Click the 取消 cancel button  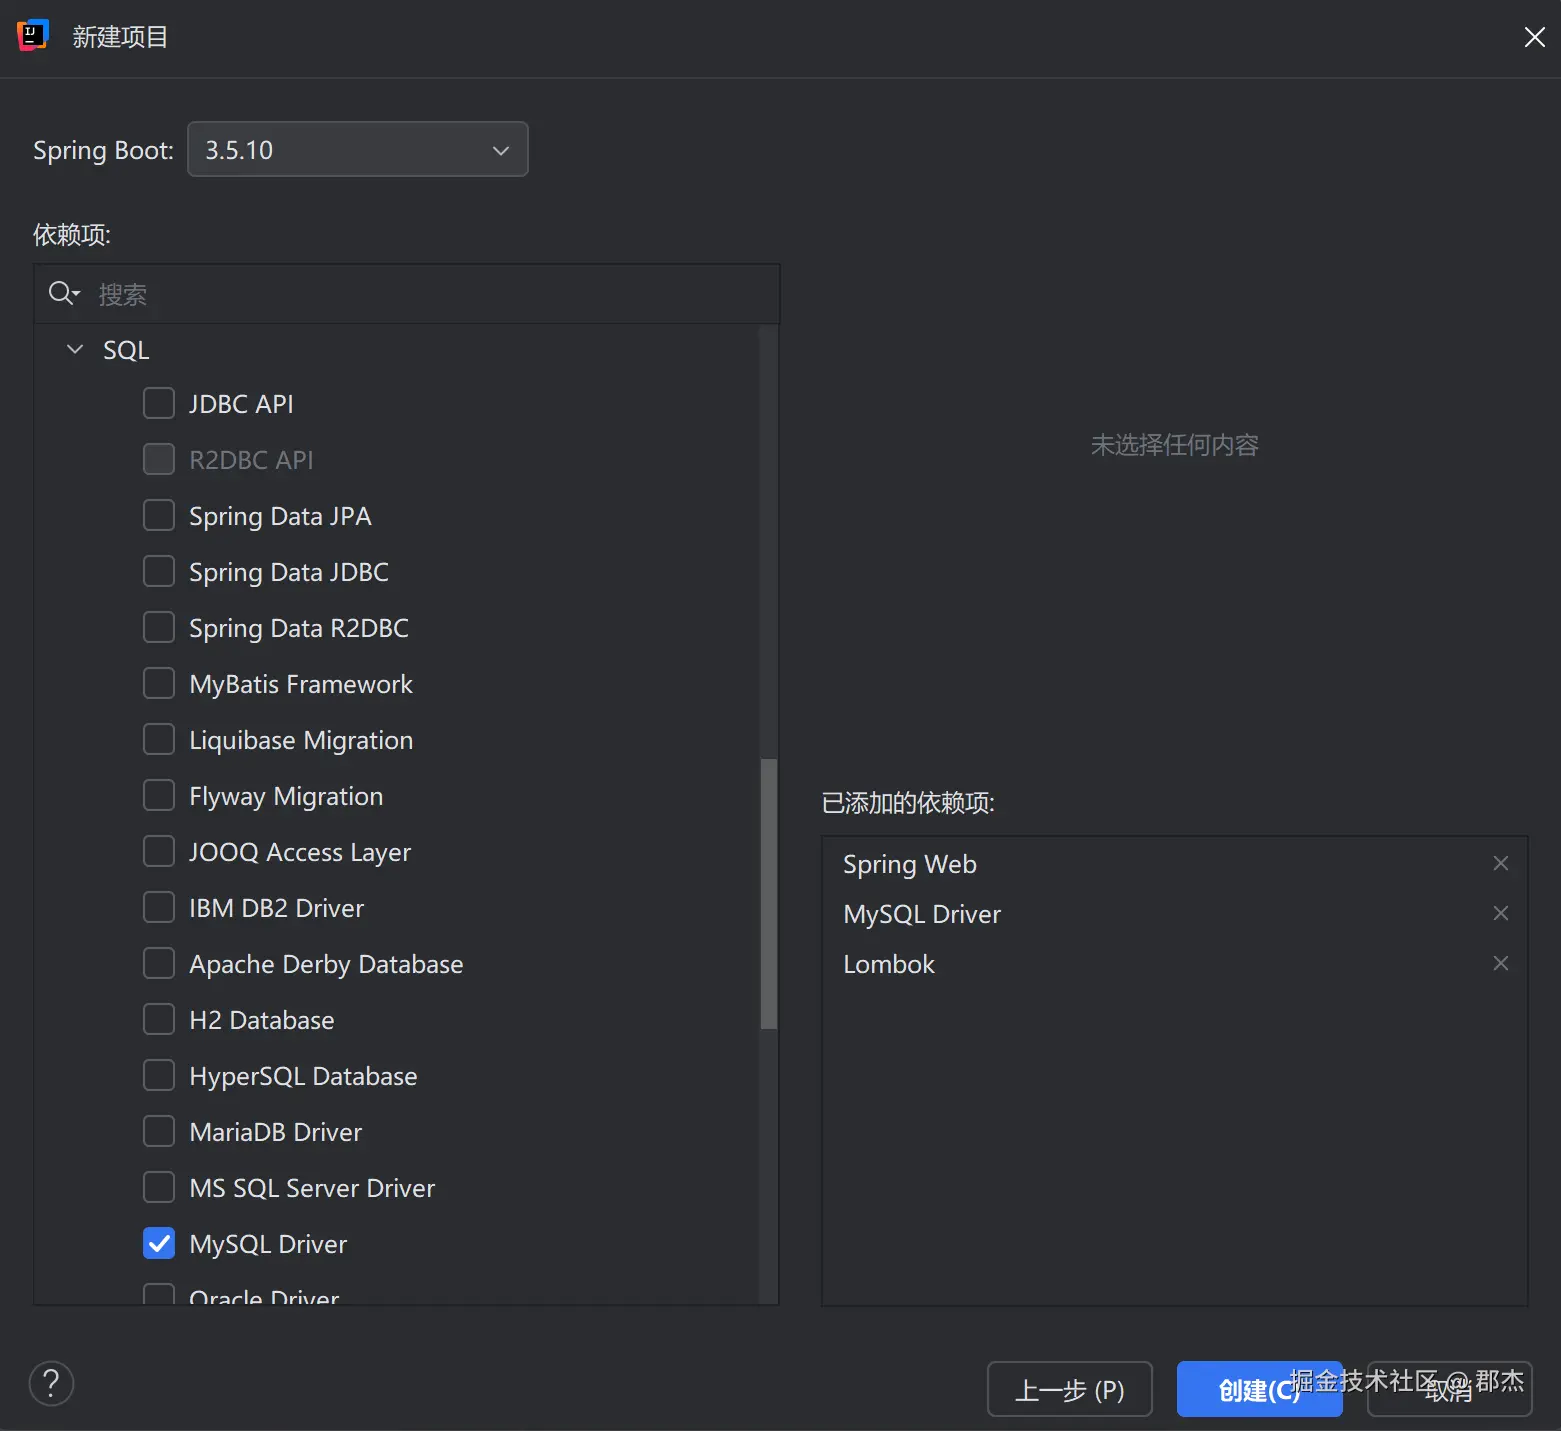point(1449,1389)
